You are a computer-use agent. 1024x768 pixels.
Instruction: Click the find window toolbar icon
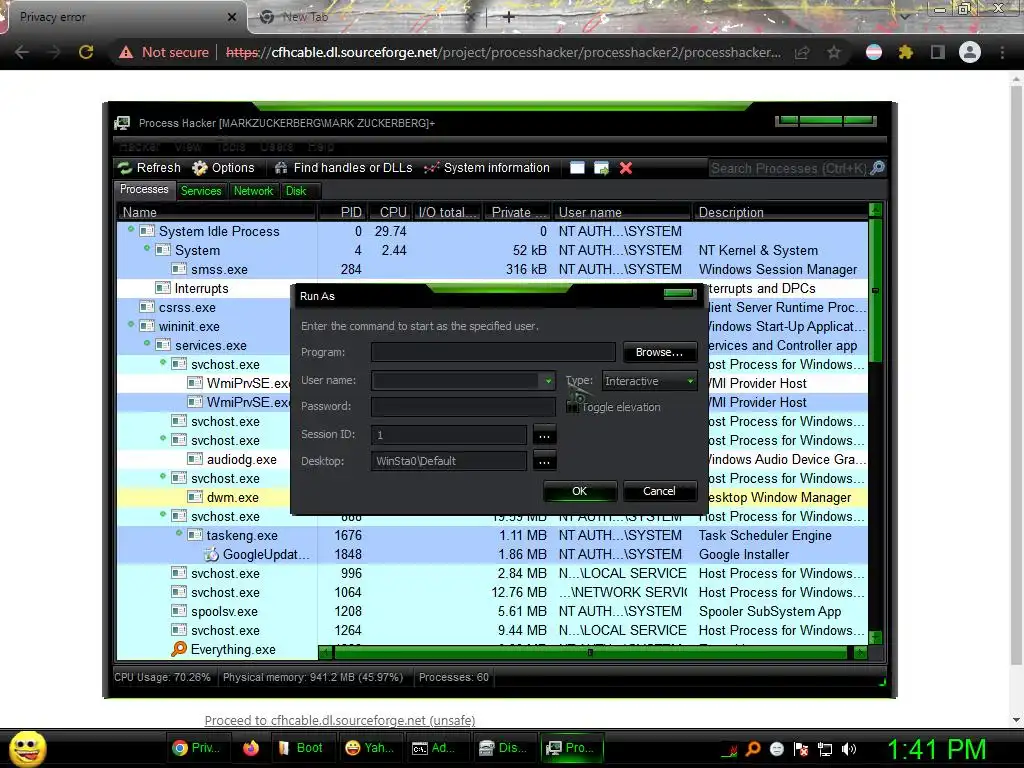point(577,168)
